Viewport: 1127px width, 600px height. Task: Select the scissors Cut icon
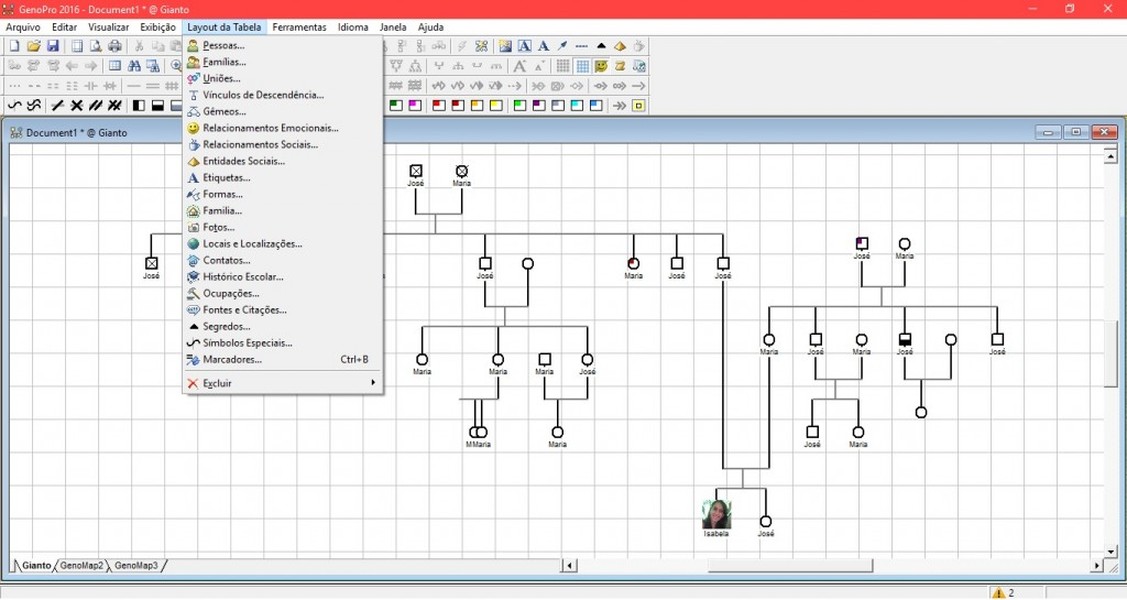[139, 46]
